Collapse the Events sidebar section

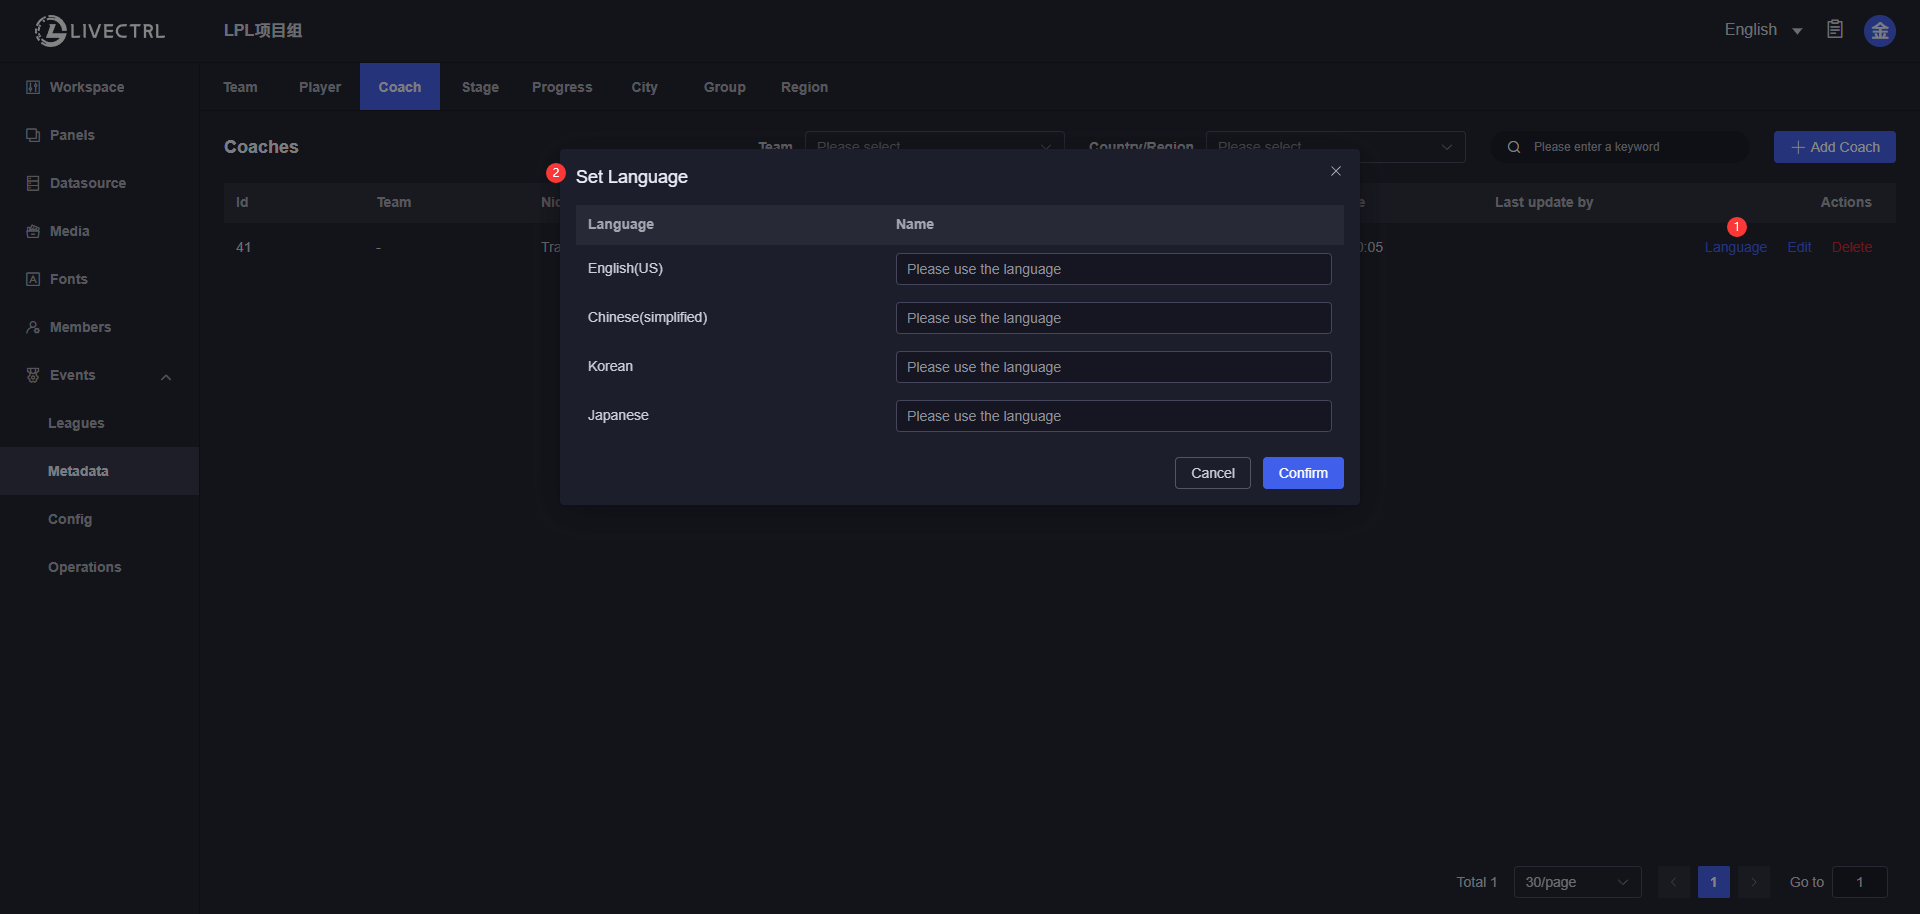click(x=166, y=377)
